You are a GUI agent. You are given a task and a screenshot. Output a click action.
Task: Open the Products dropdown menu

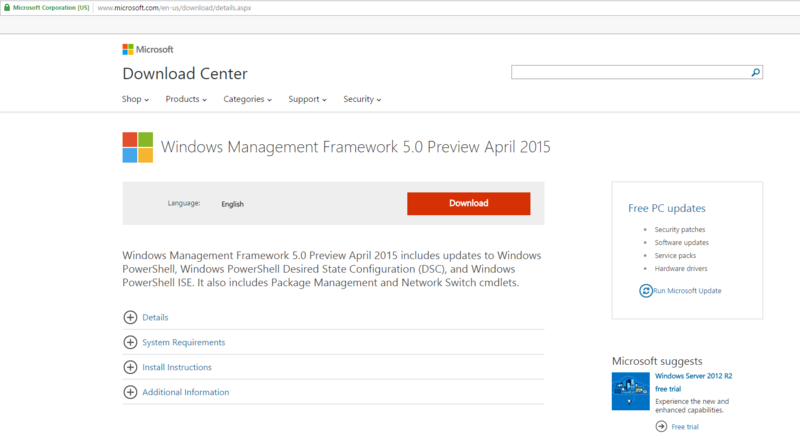click(186, 99)
